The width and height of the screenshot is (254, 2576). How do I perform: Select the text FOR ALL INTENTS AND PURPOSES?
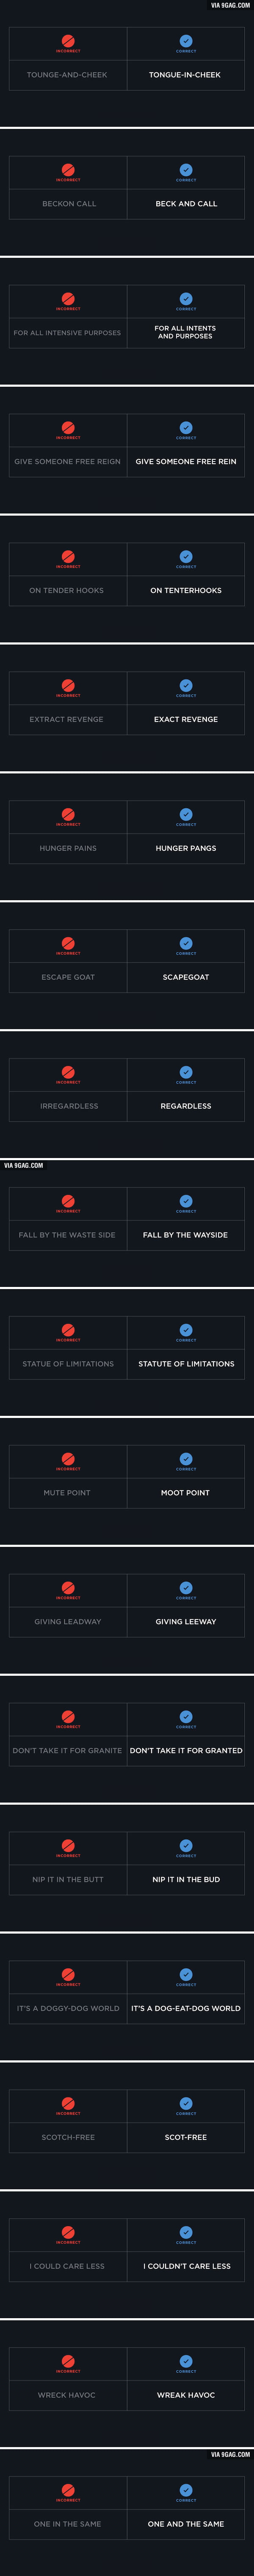185,332
